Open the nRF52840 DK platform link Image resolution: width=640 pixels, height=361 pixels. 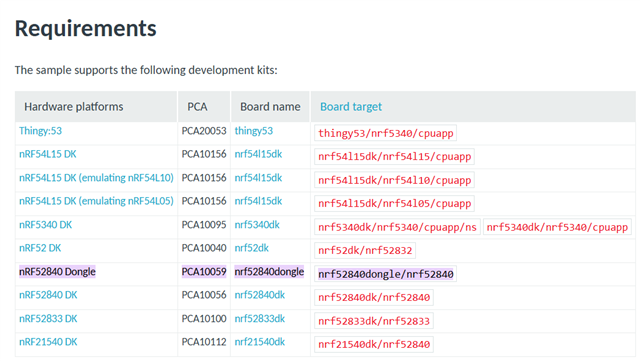48,295
